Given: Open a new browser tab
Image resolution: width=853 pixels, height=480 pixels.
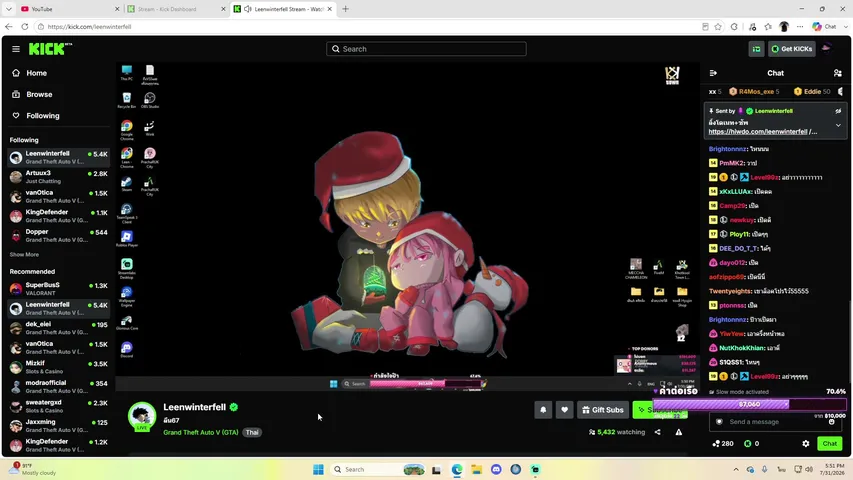Looking at the screenshot, I should pos(345,9).
